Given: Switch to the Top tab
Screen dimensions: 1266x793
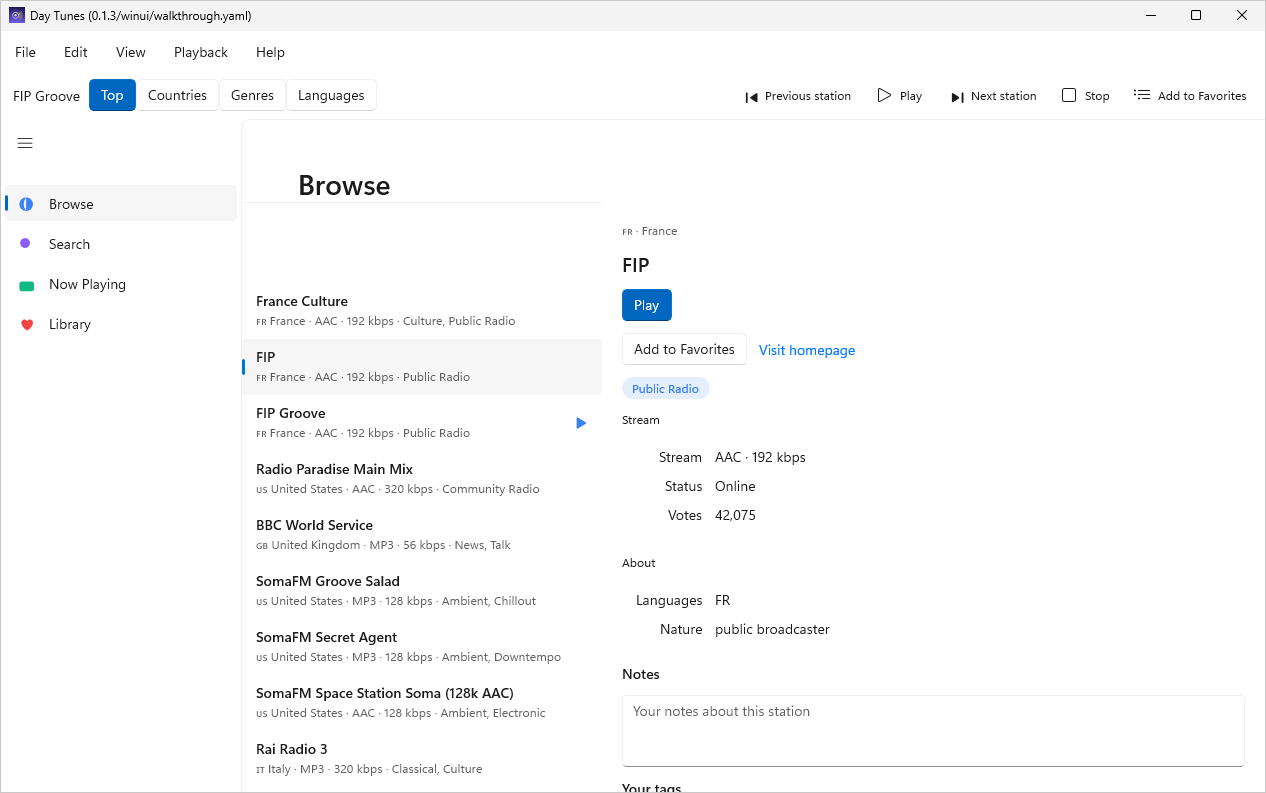Looking at the screenshot, I should pos(112,95).
